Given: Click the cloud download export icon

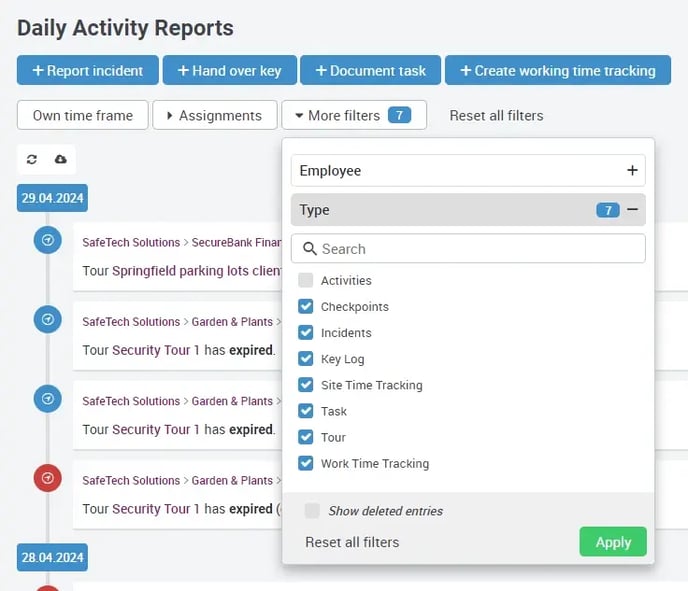Looking at the screenshot, I should [x=60, y=160].
